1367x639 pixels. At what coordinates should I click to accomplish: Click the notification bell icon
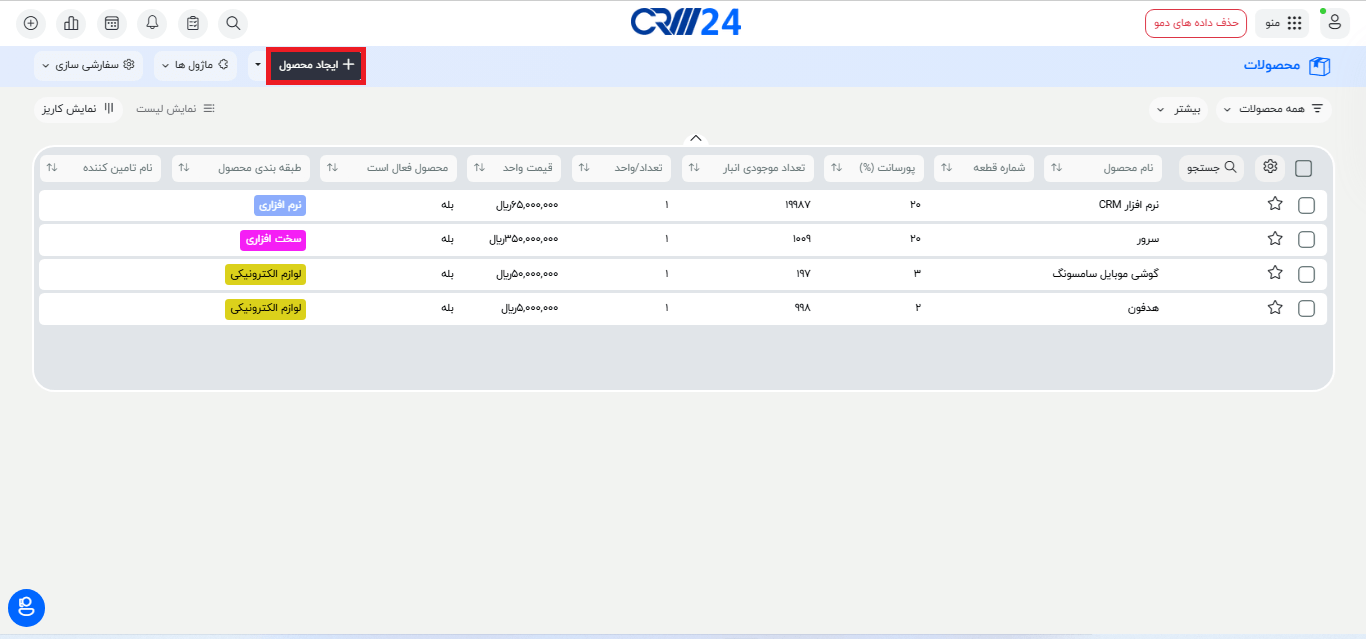(152, 22)
